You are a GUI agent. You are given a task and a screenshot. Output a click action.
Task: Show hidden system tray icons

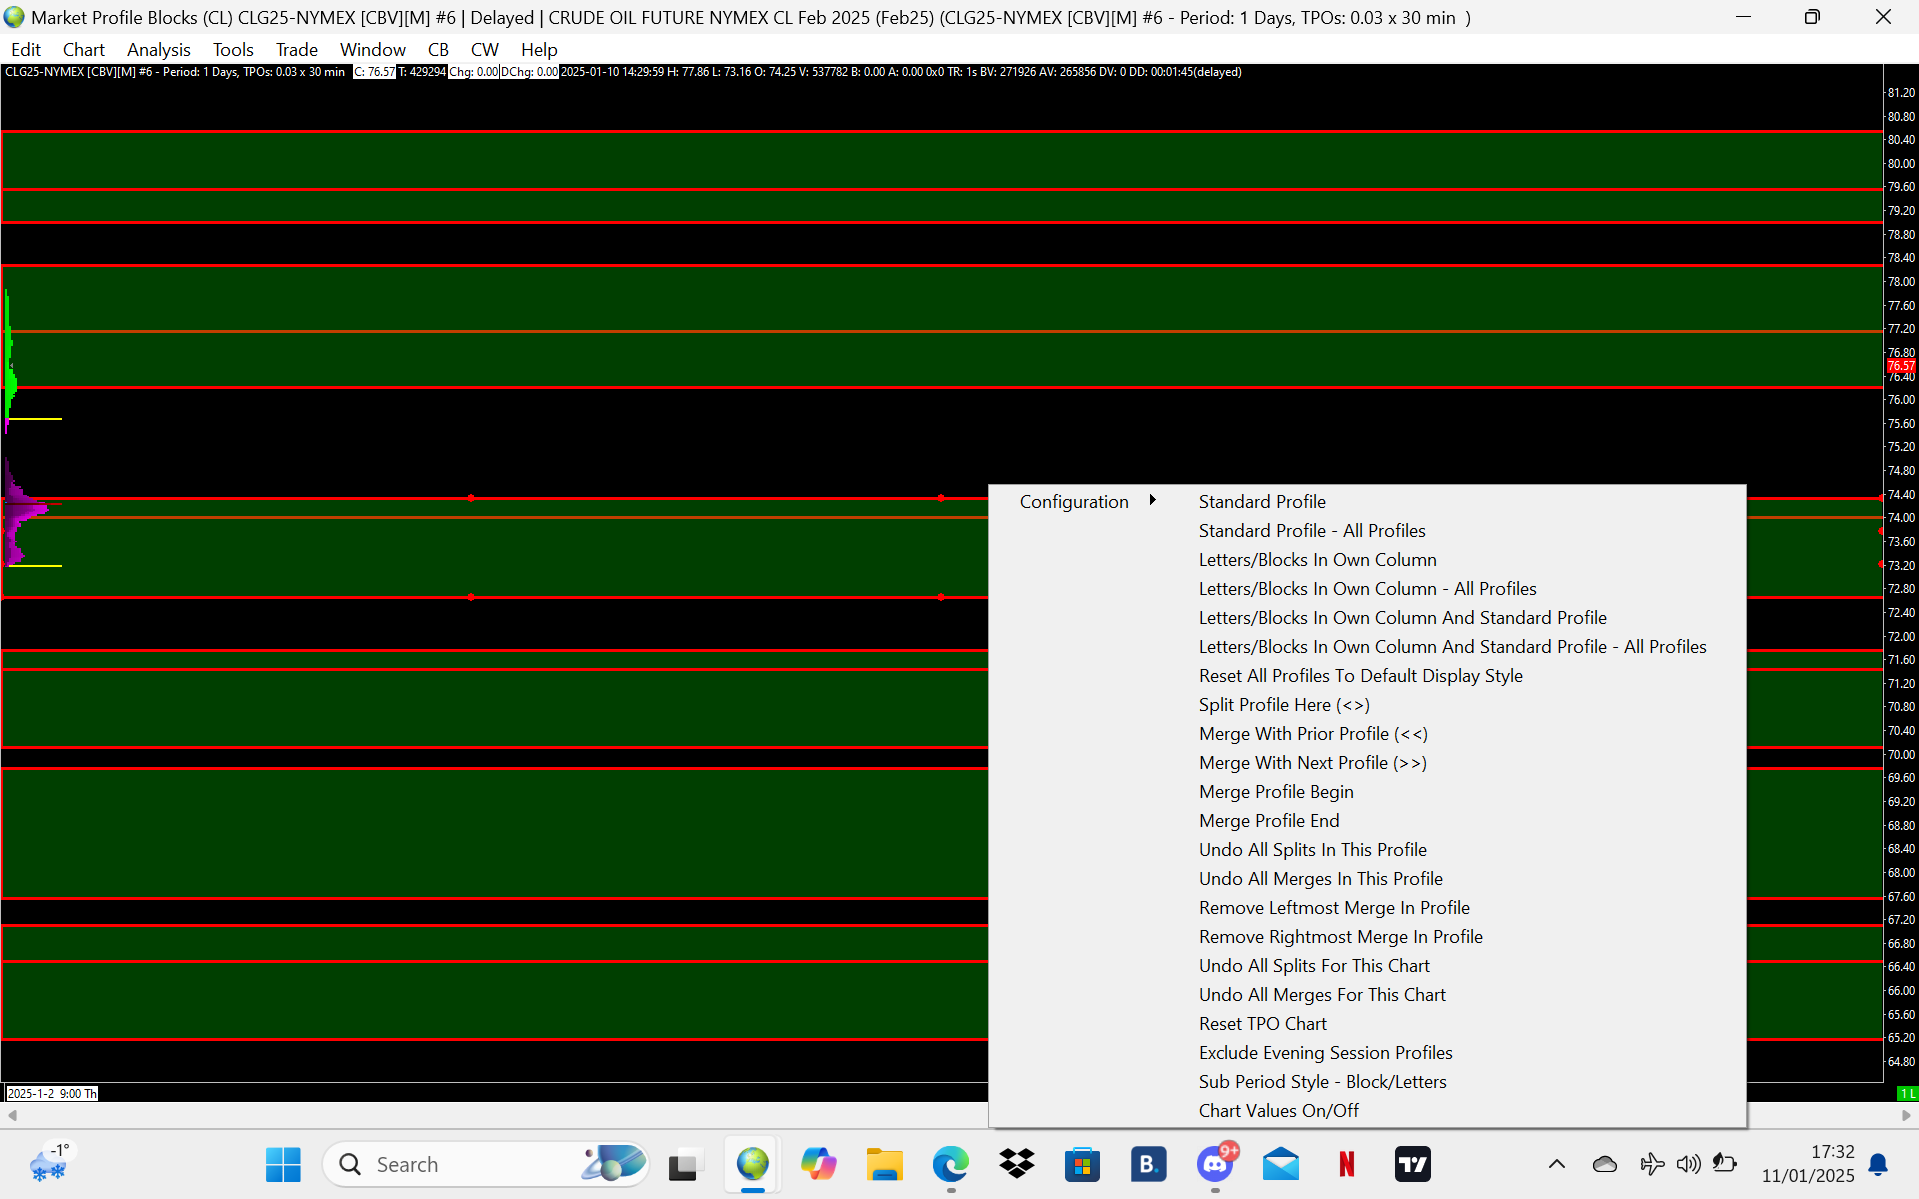(1556, 1164)
